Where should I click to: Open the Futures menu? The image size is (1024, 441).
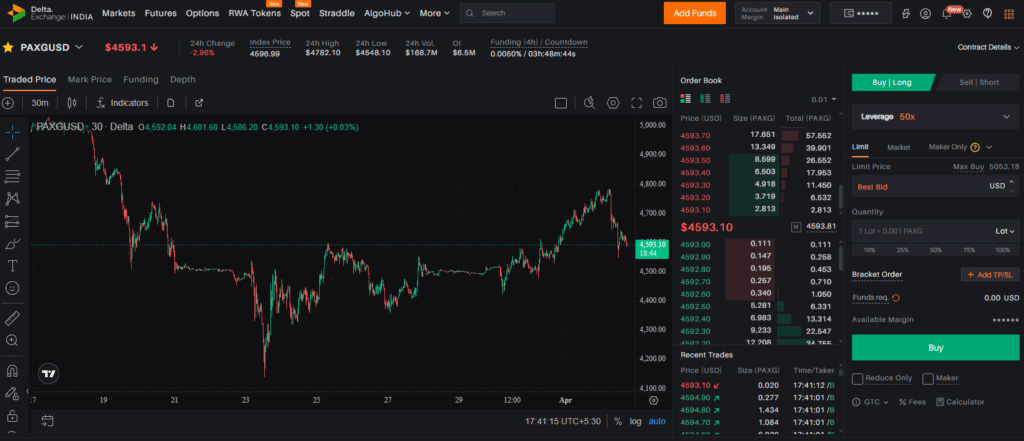(x=161, y=13)
